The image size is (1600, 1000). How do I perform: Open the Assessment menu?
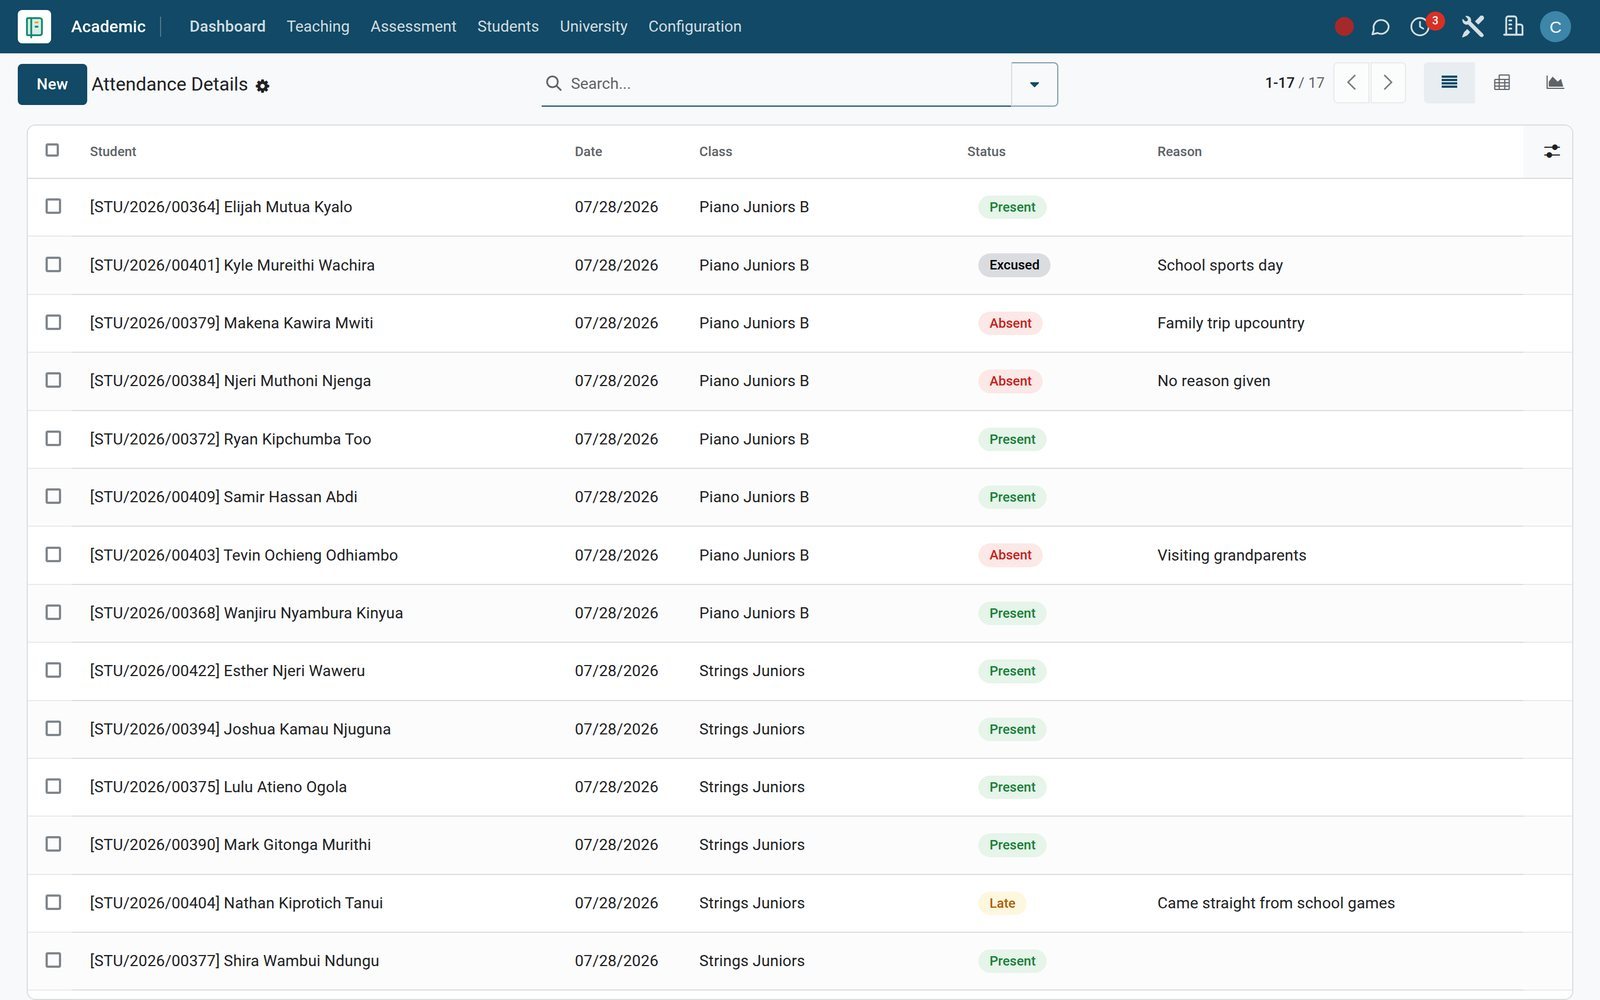(x=413, y=26)
